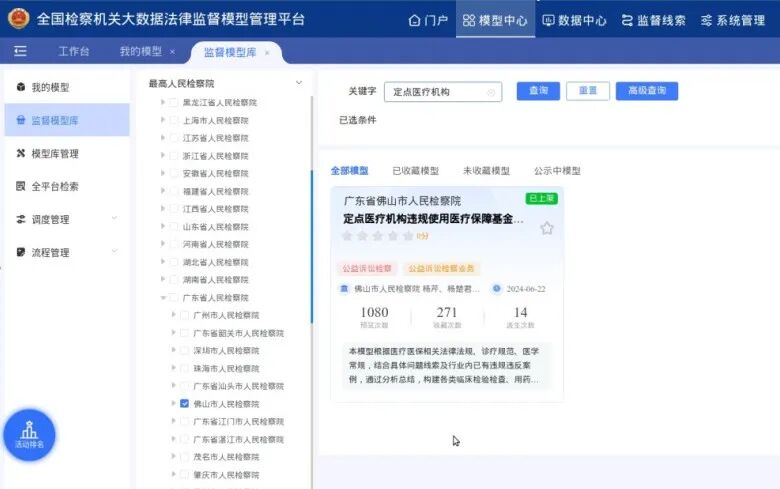Collapse the 最高人民检察院 tree dropdown
780x489 pixels.
tap(298, 83)
